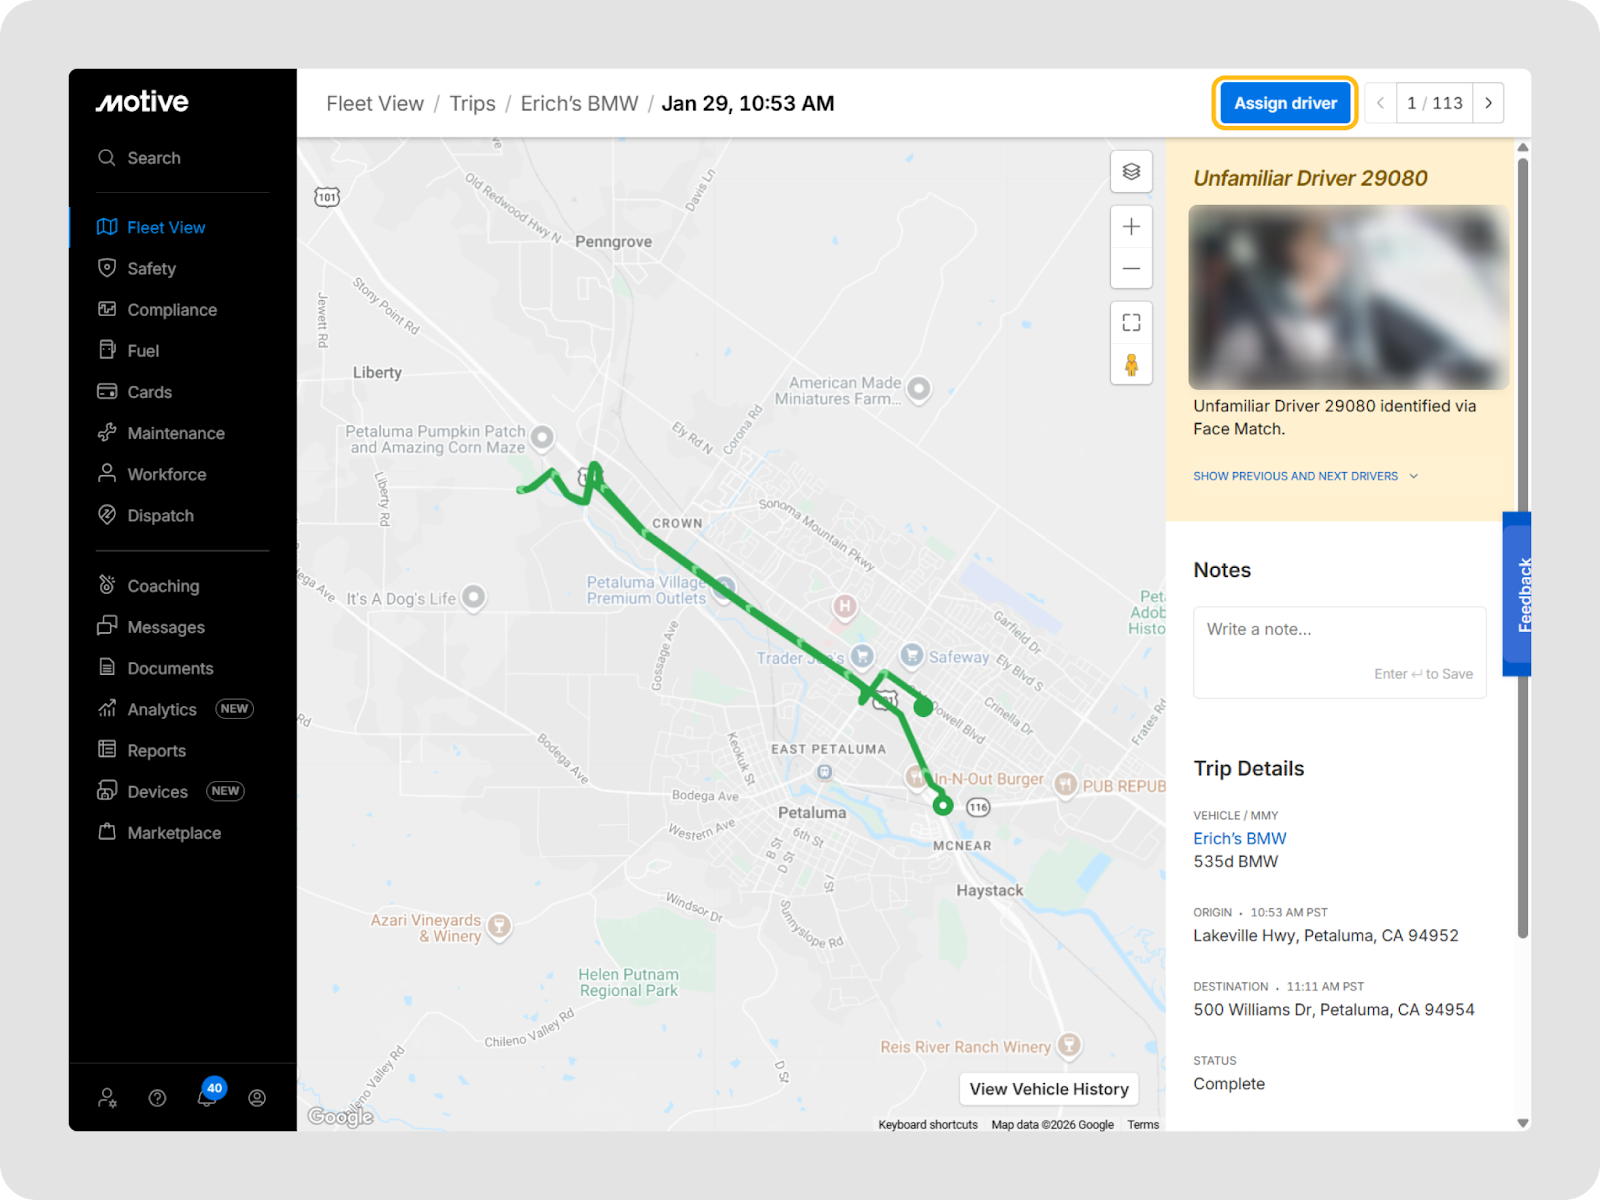The width and height of the screenshot is (1600, 1200).
Task: Open admin settings icon in sidebar footer
Action: (x=107, y=1098)
